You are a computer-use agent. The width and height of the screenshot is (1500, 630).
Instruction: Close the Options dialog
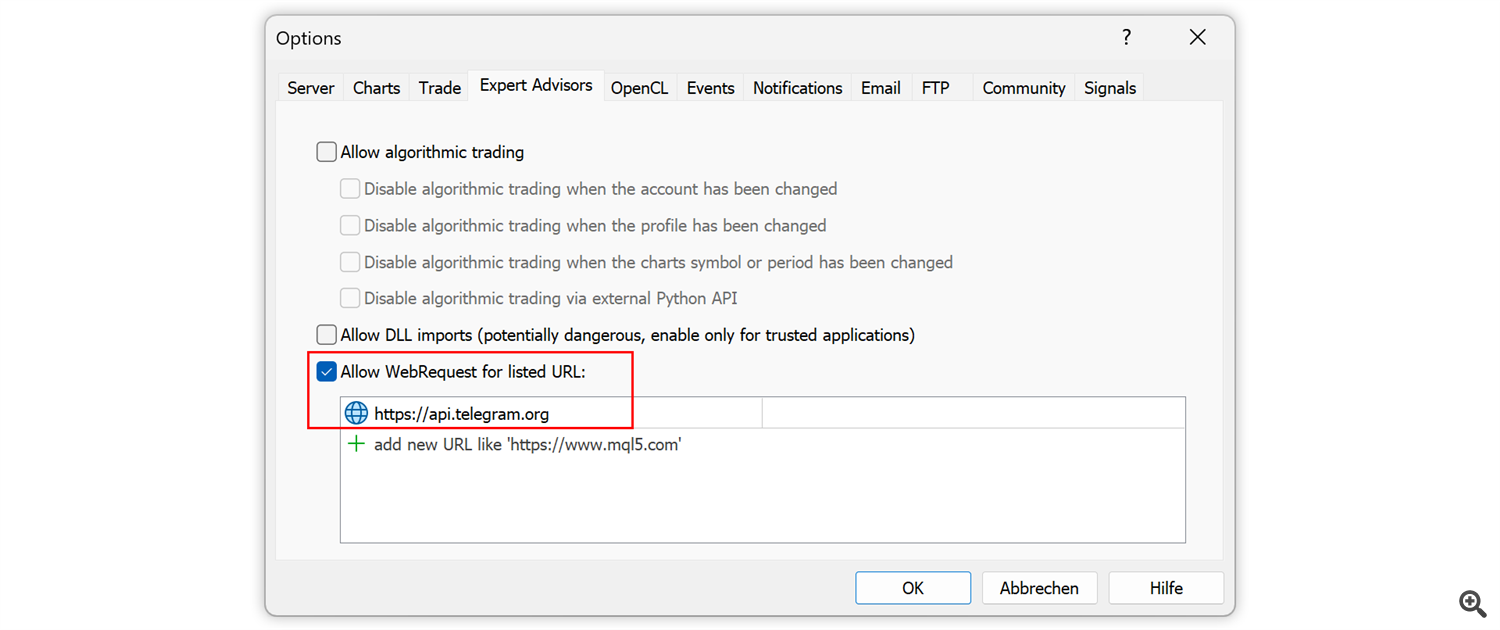click(1197, 38)
